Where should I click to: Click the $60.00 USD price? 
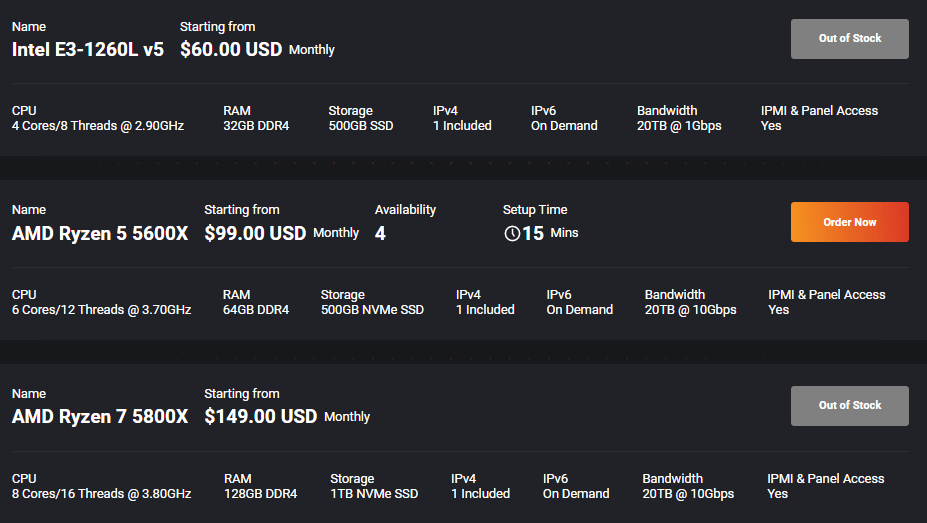(231, 49)
